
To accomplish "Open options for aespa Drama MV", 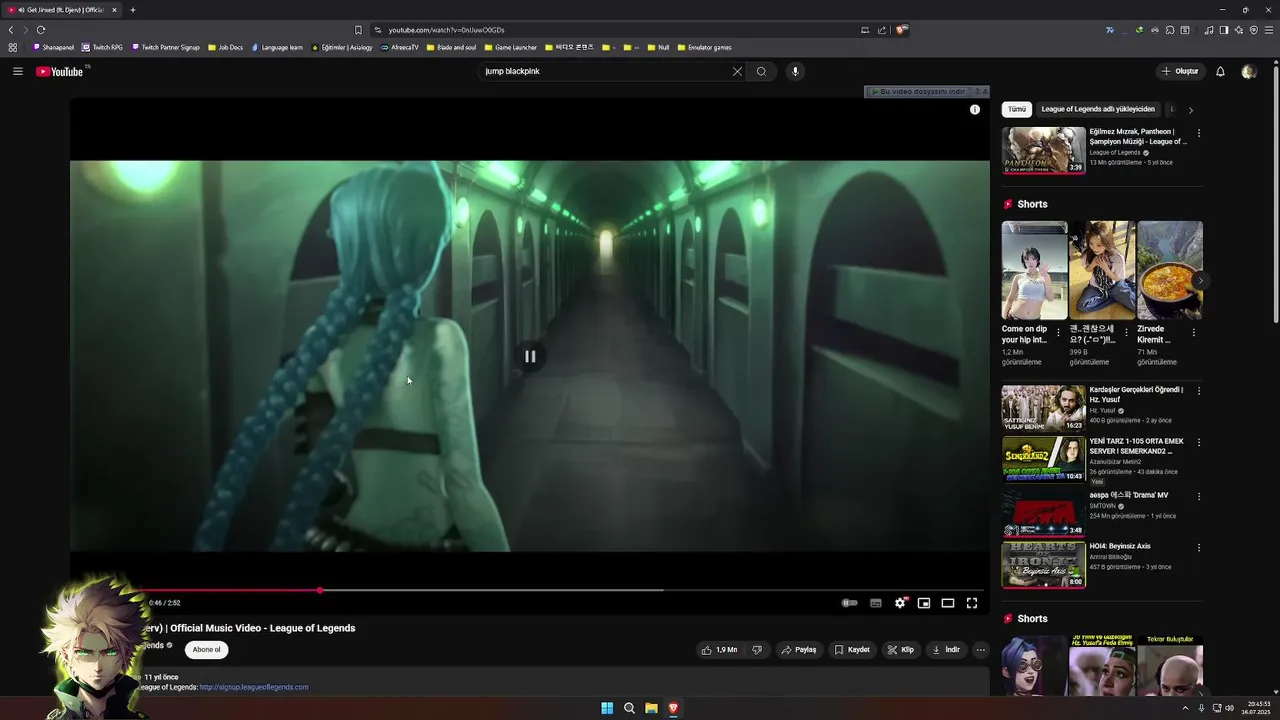I will pyautogui.click(x=1199, y=496).
